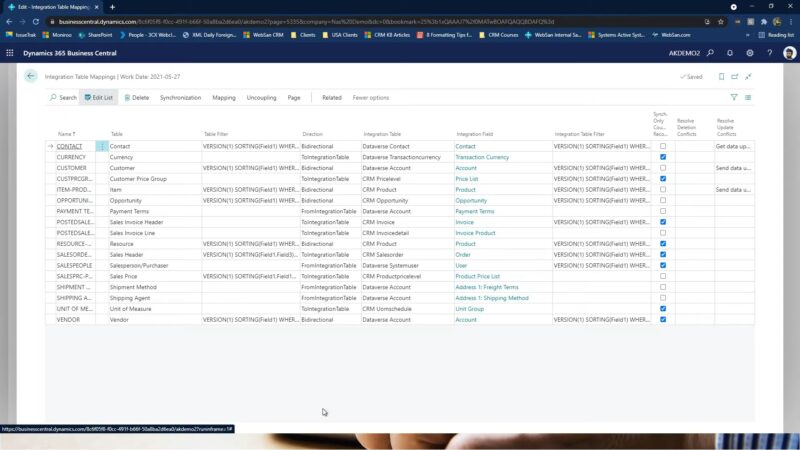
Task: Click the Edit List action
Action: pyautogui.click(x=98, y=97)
